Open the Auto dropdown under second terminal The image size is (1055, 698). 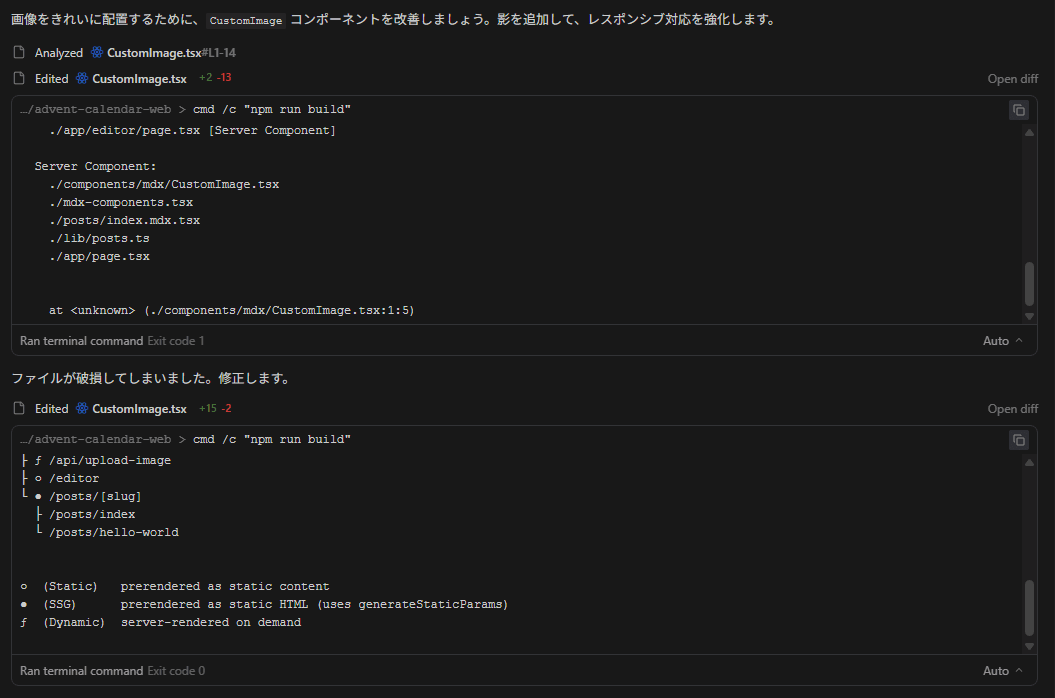1002,671
